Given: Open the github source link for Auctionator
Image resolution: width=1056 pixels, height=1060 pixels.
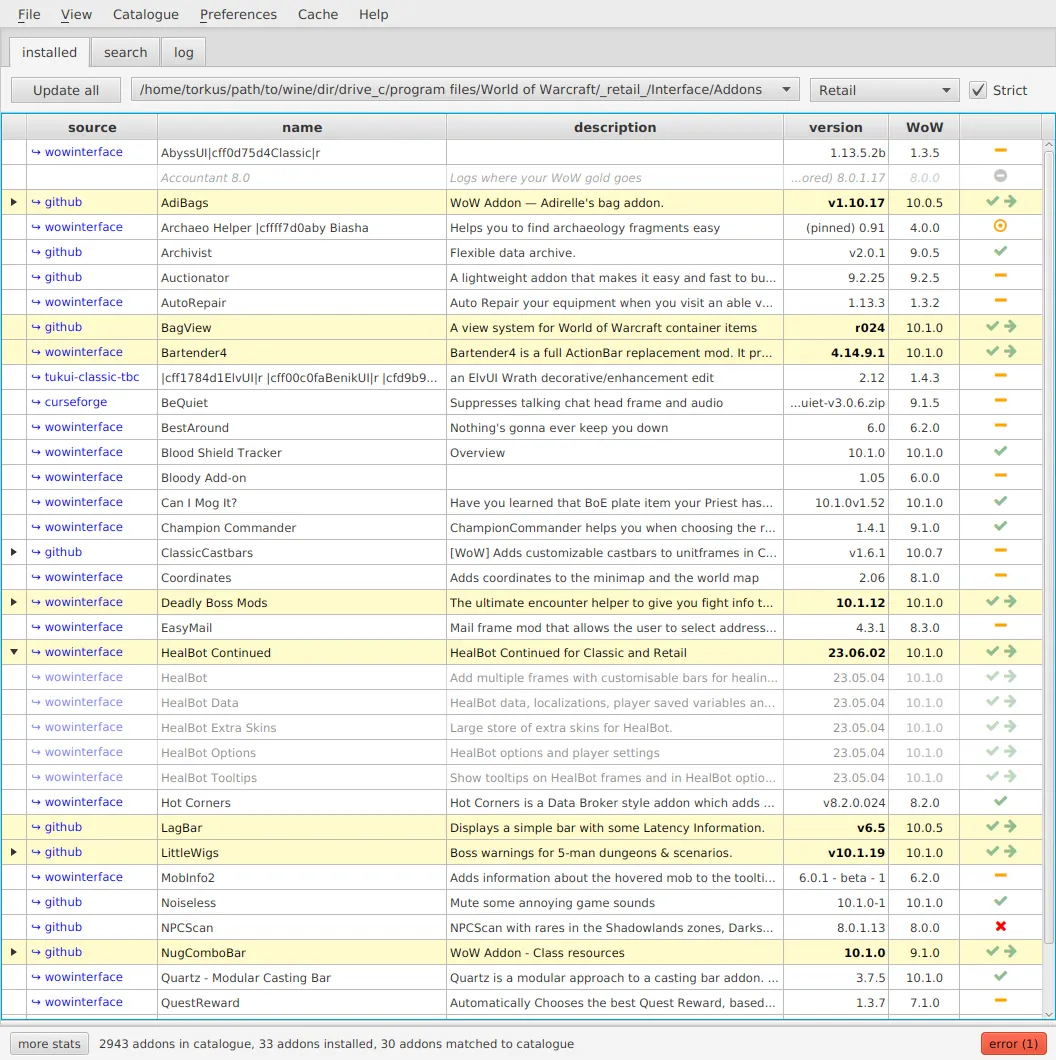Looking at the screenshot, I should tap(63, 276).
